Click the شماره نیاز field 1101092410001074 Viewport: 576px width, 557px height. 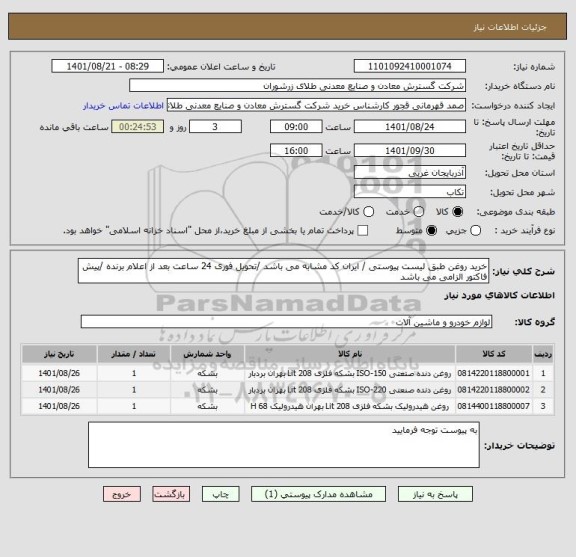click(410, 67)
